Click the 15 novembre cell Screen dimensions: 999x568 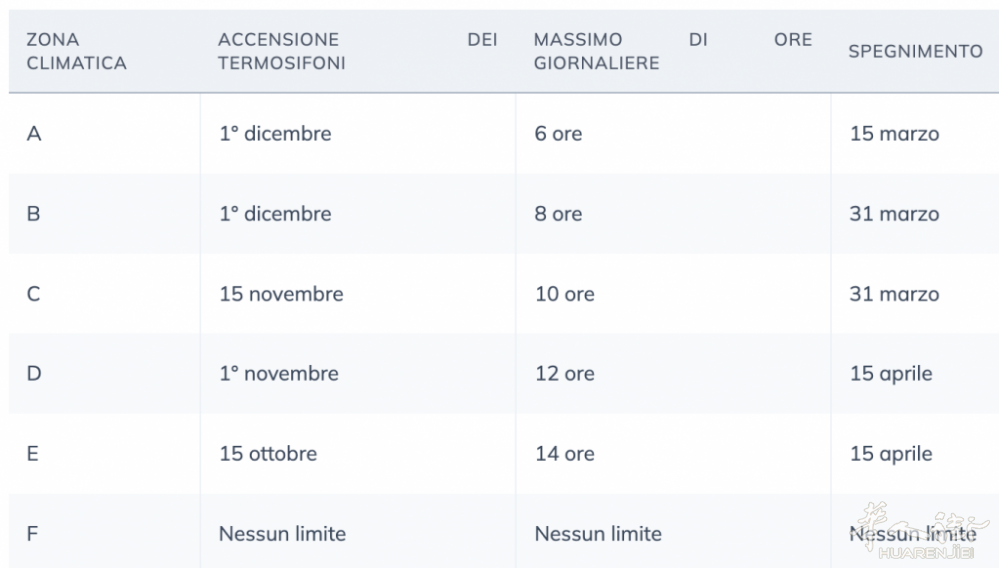pos(281,294)
